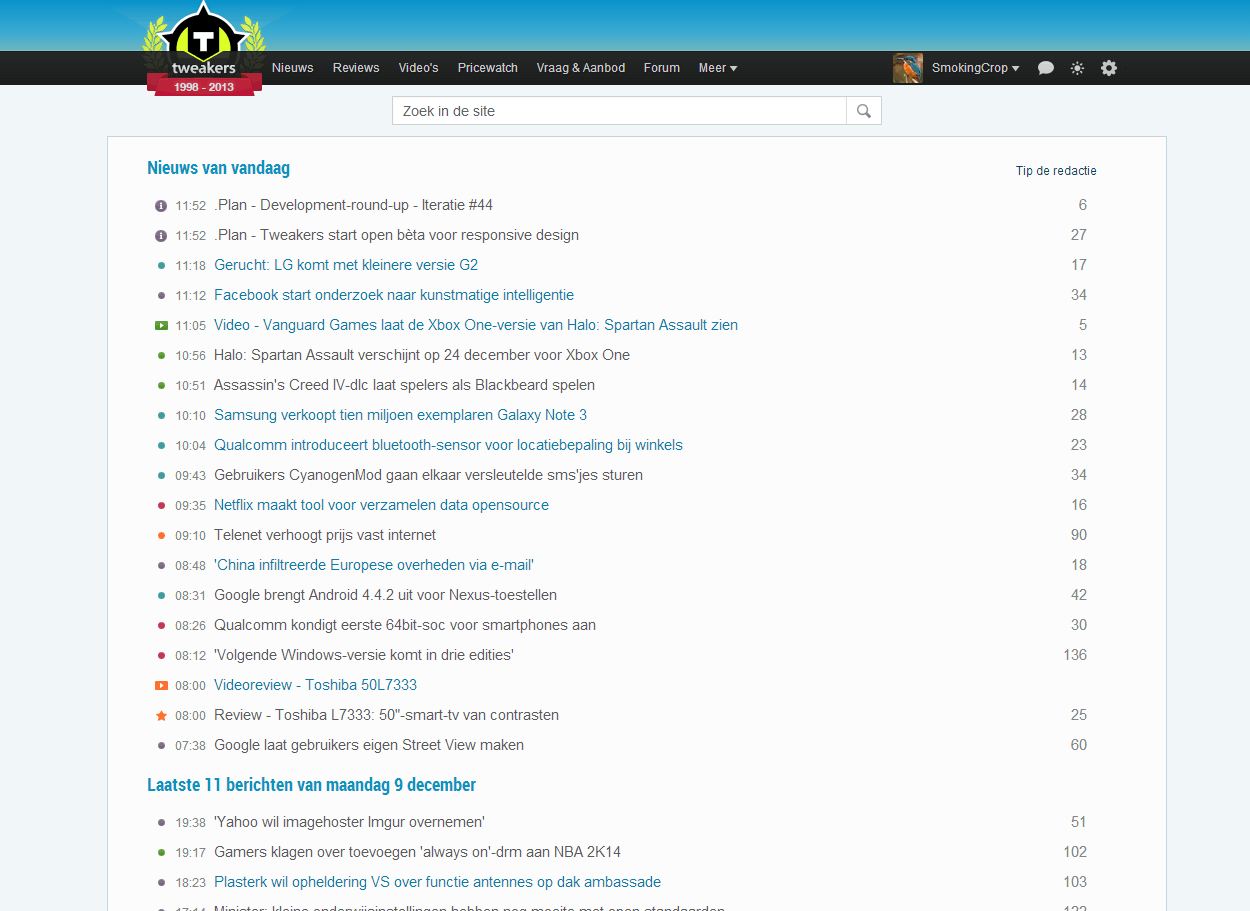Open Qualcomm bluetooth-sensor article
The image size is (1250, 911).
tap(448, 445)
